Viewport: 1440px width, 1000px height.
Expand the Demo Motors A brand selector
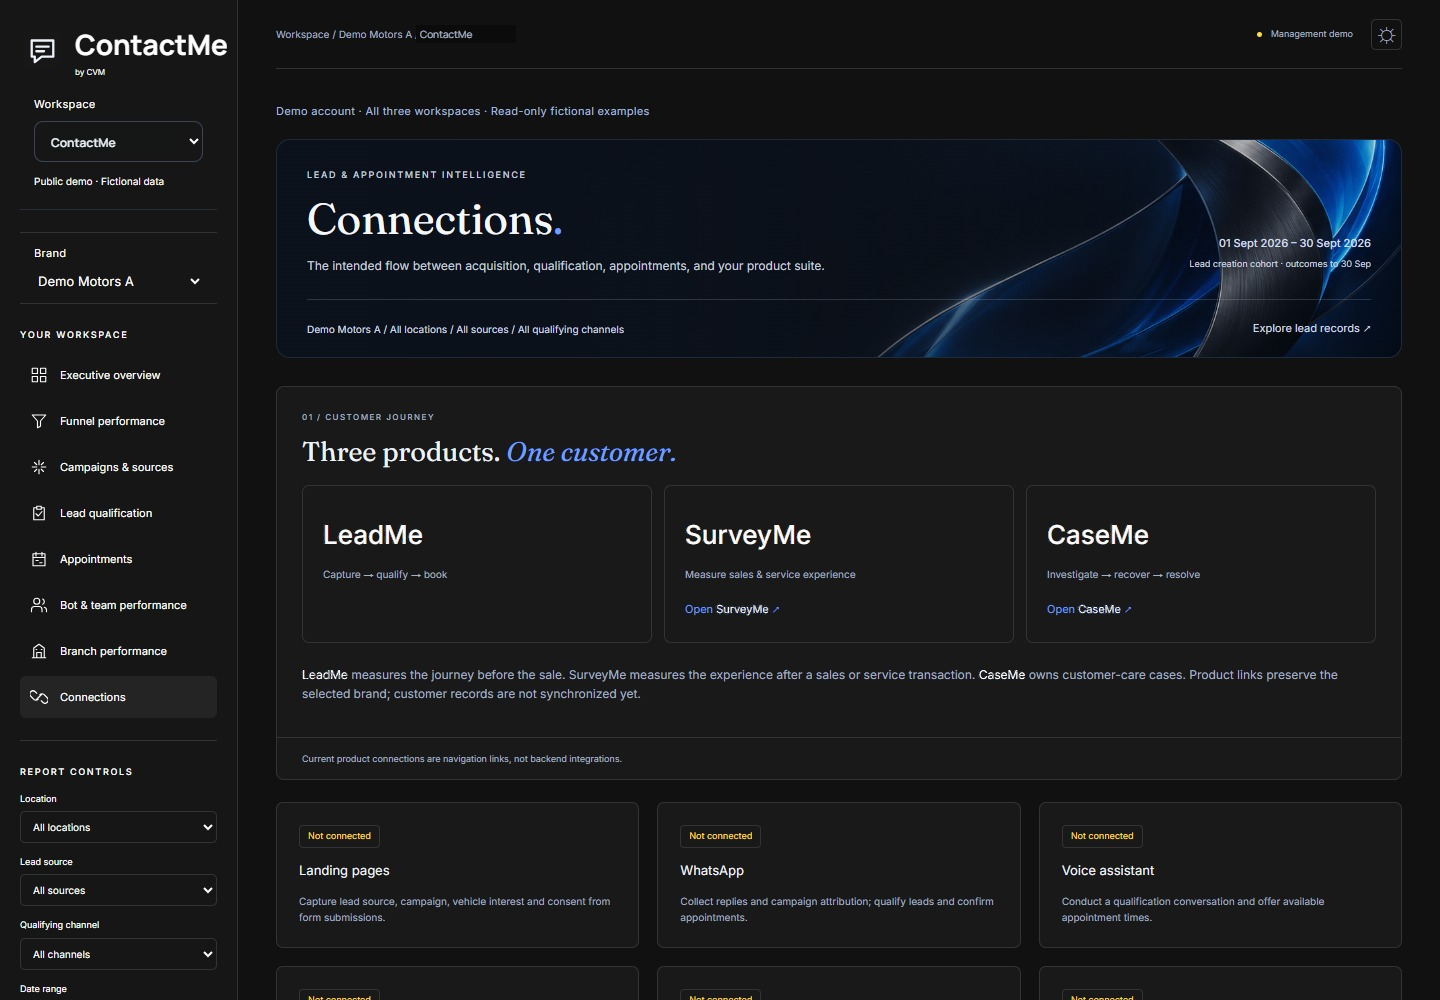(118, 281)
